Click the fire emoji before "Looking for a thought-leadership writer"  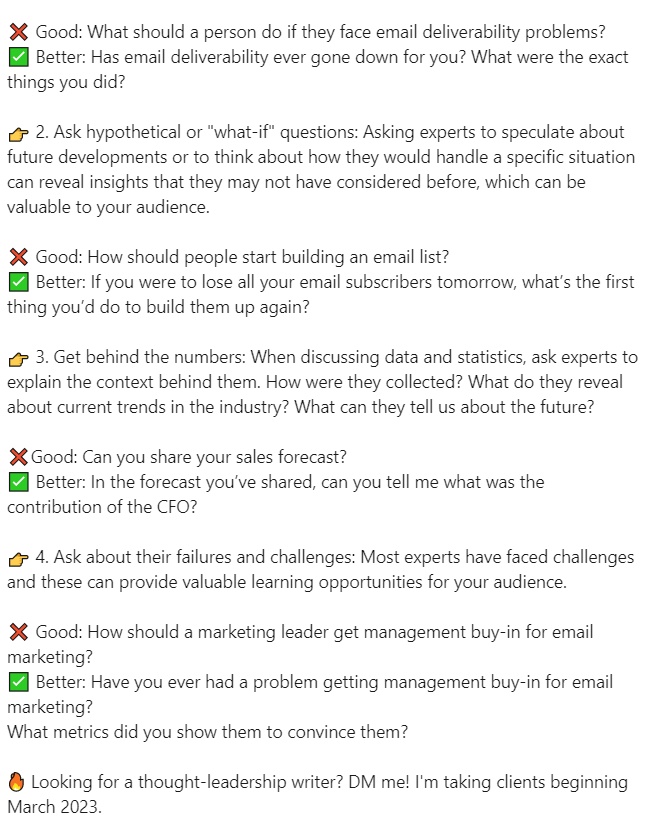(x=16, y=782)
